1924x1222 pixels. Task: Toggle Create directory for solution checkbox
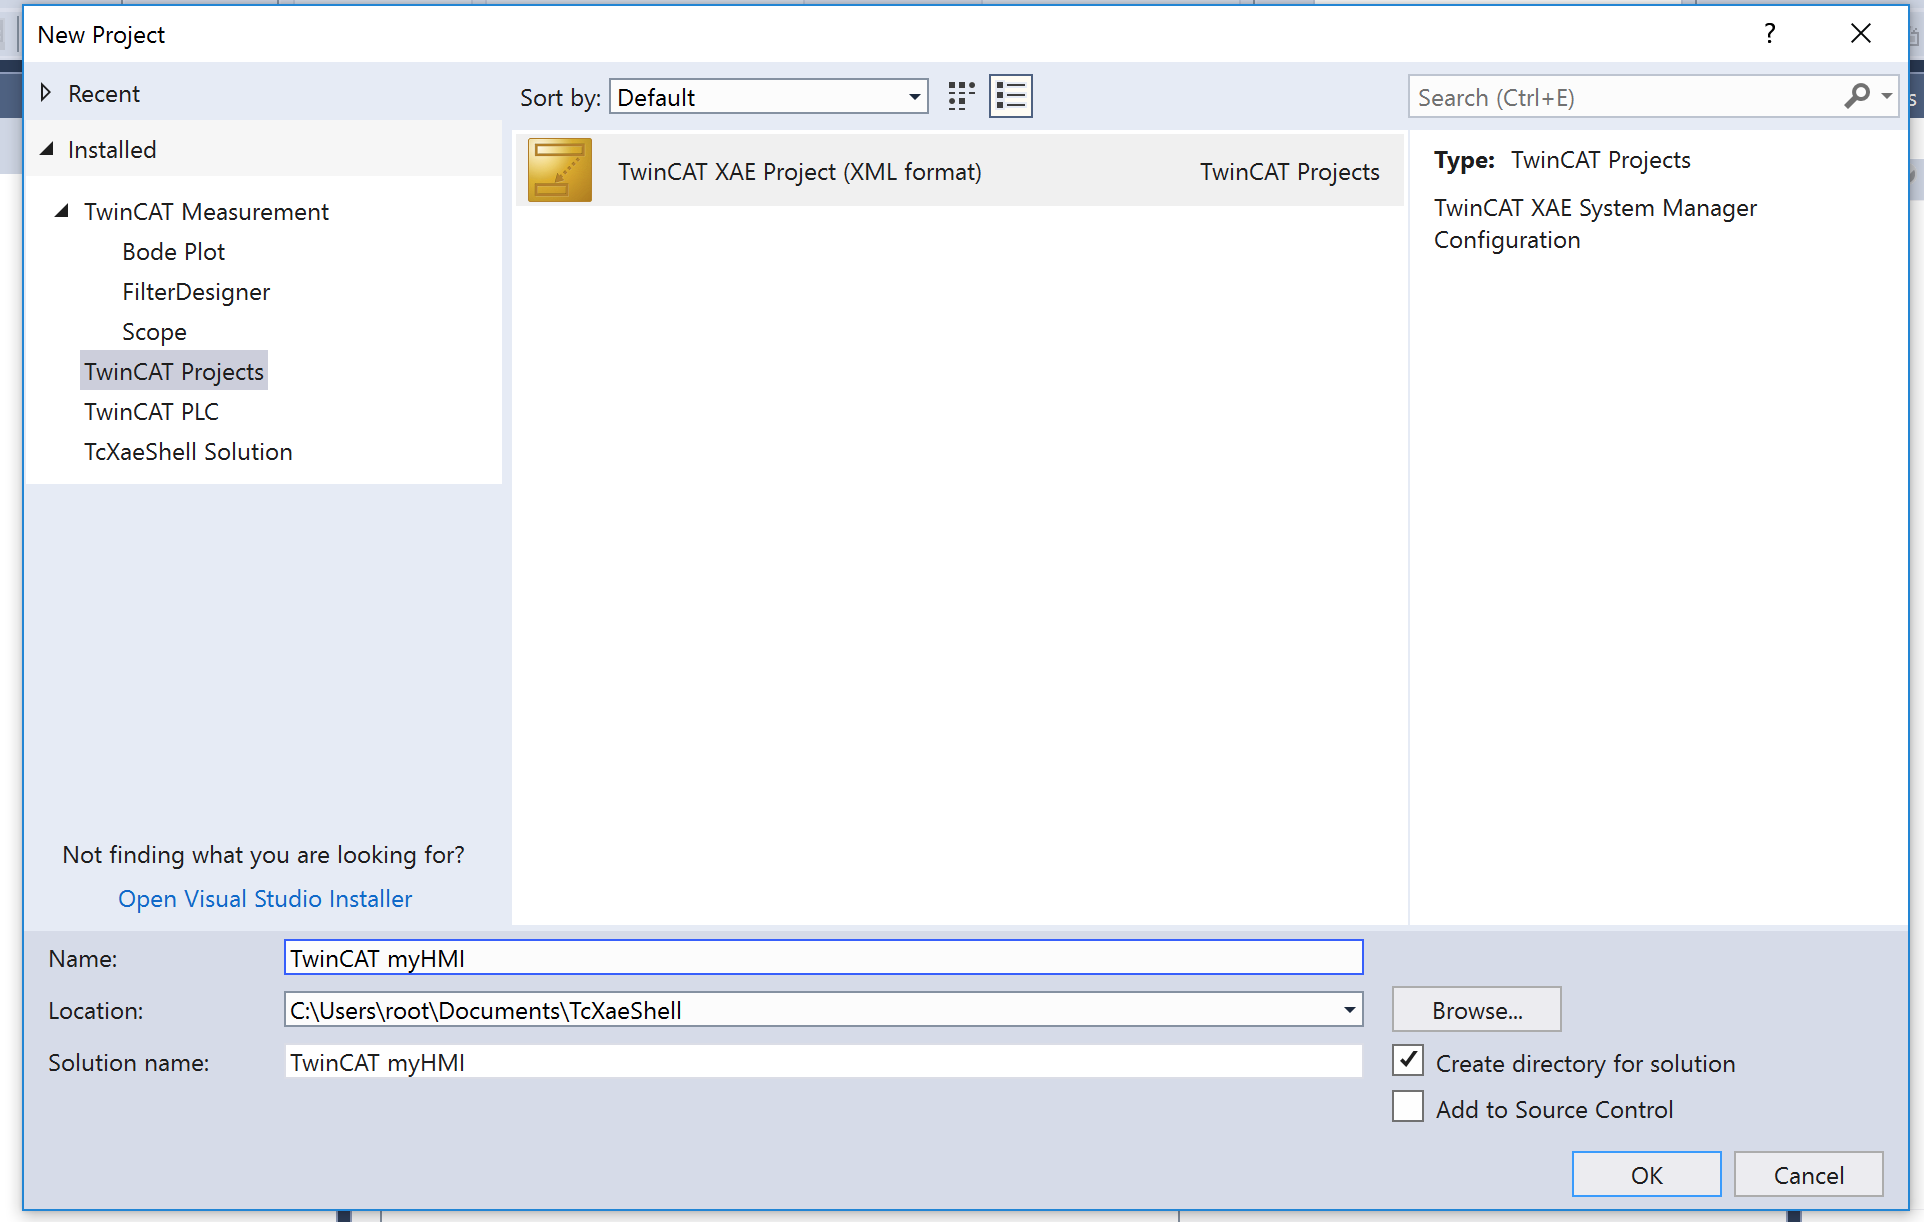[x=1408, y=1061]
